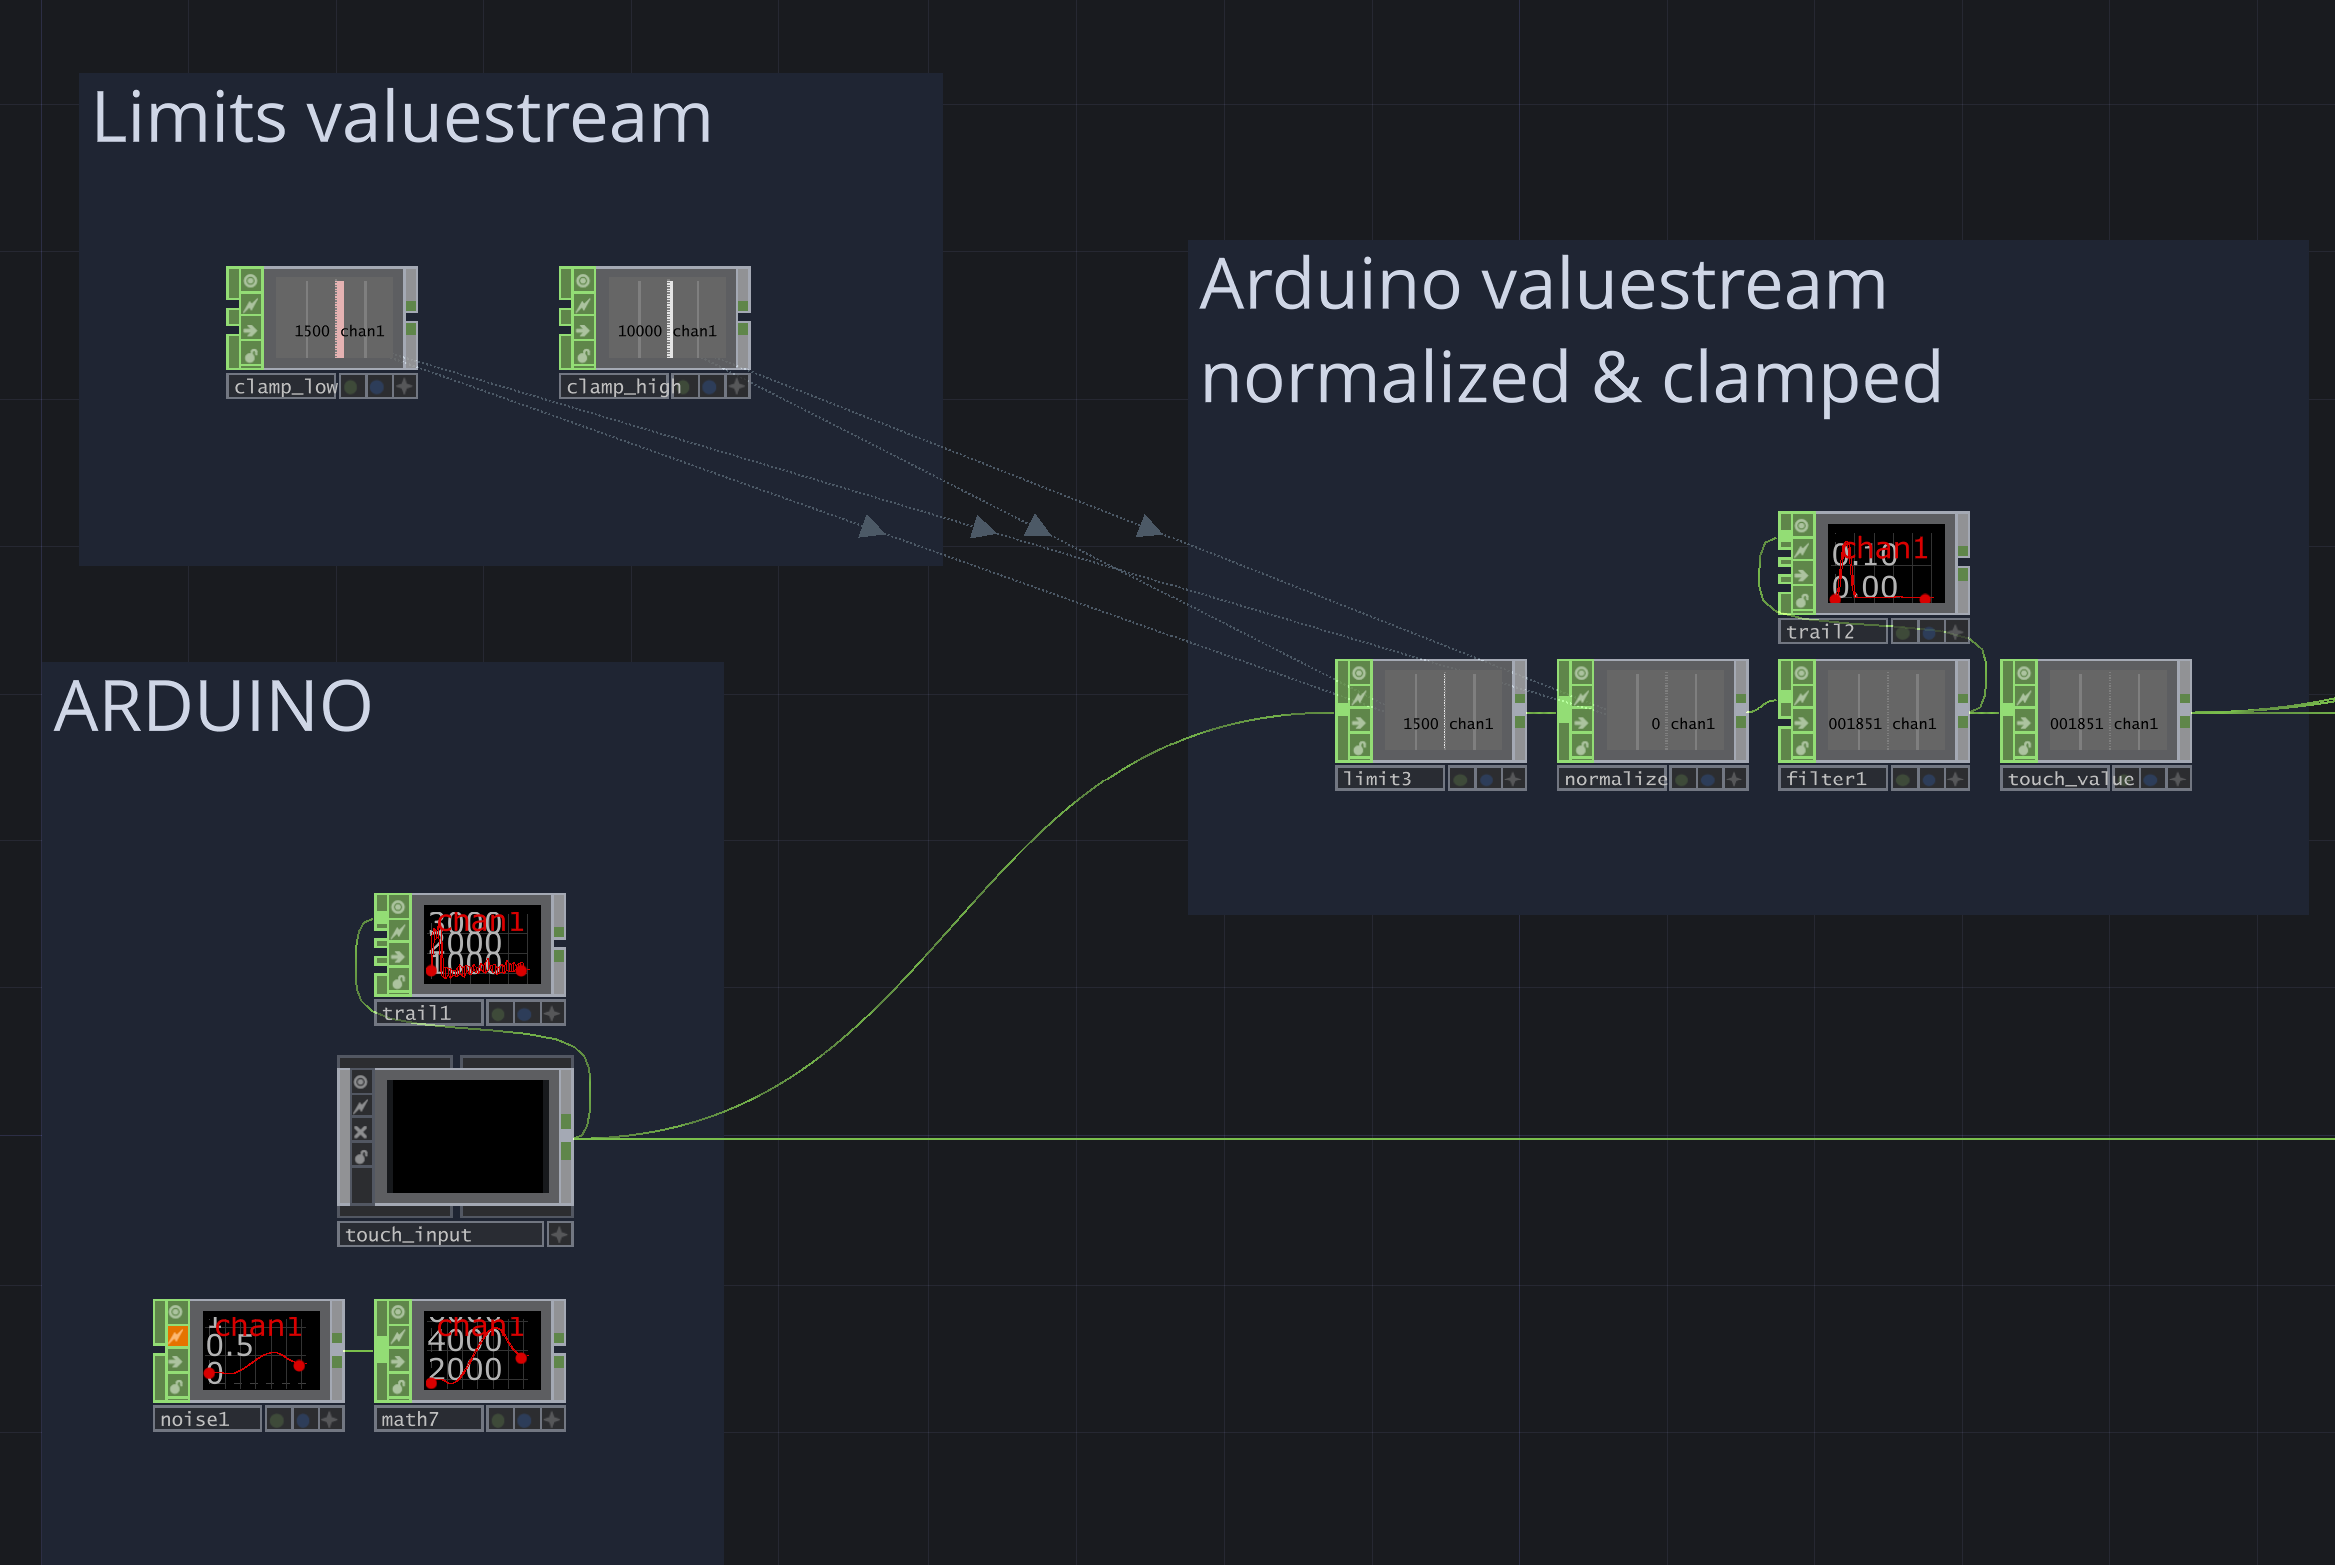Bypass the filter1 operator

pyautogui.click(x=1802, y=722)
